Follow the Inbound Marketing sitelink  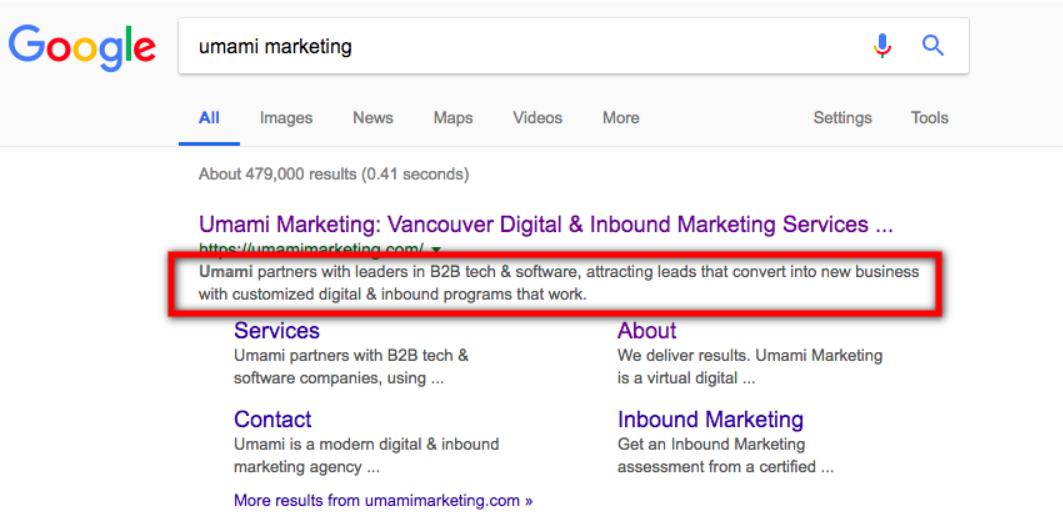coord(710,419)
